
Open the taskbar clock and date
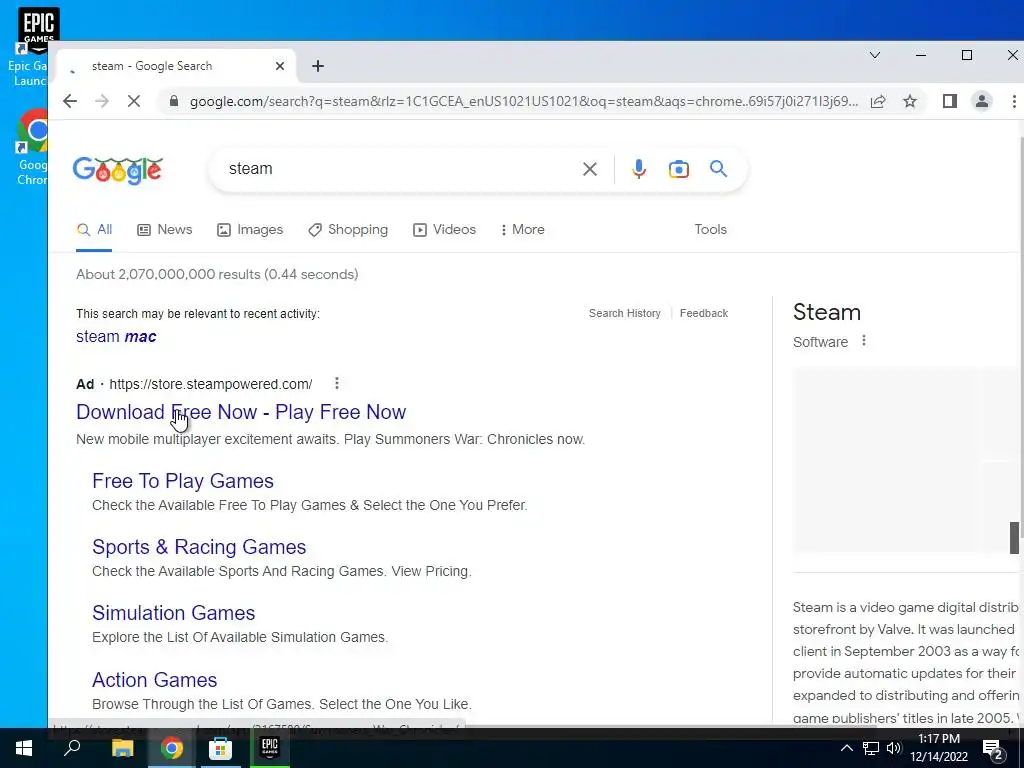click(x=939, y=748)
